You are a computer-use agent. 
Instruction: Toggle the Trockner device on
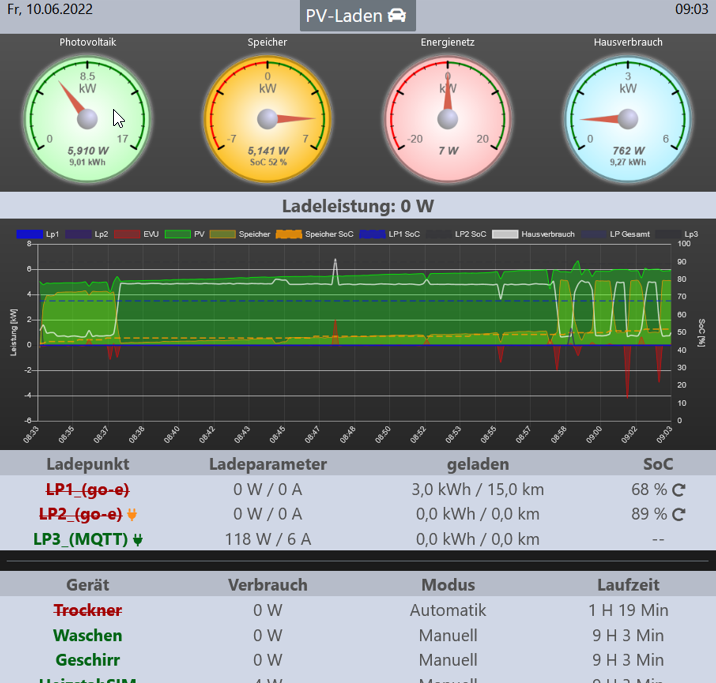pyautogui.click(x=88, y=610)
